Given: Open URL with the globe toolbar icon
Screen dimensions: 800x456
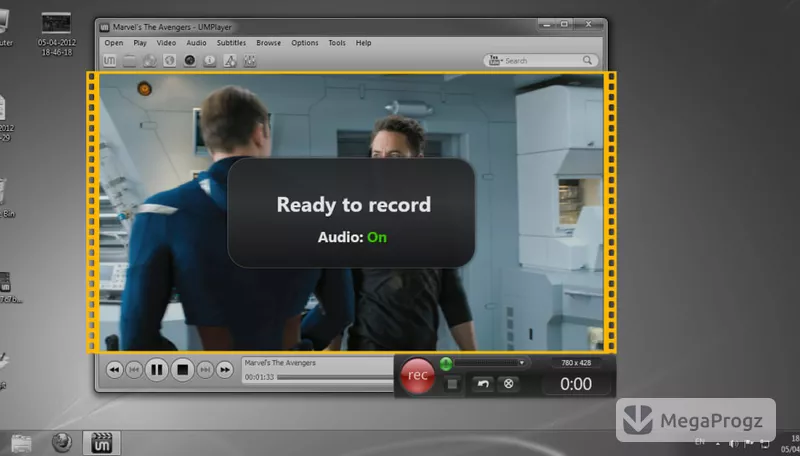Looking at the screenshot, I should pos(169,61).
